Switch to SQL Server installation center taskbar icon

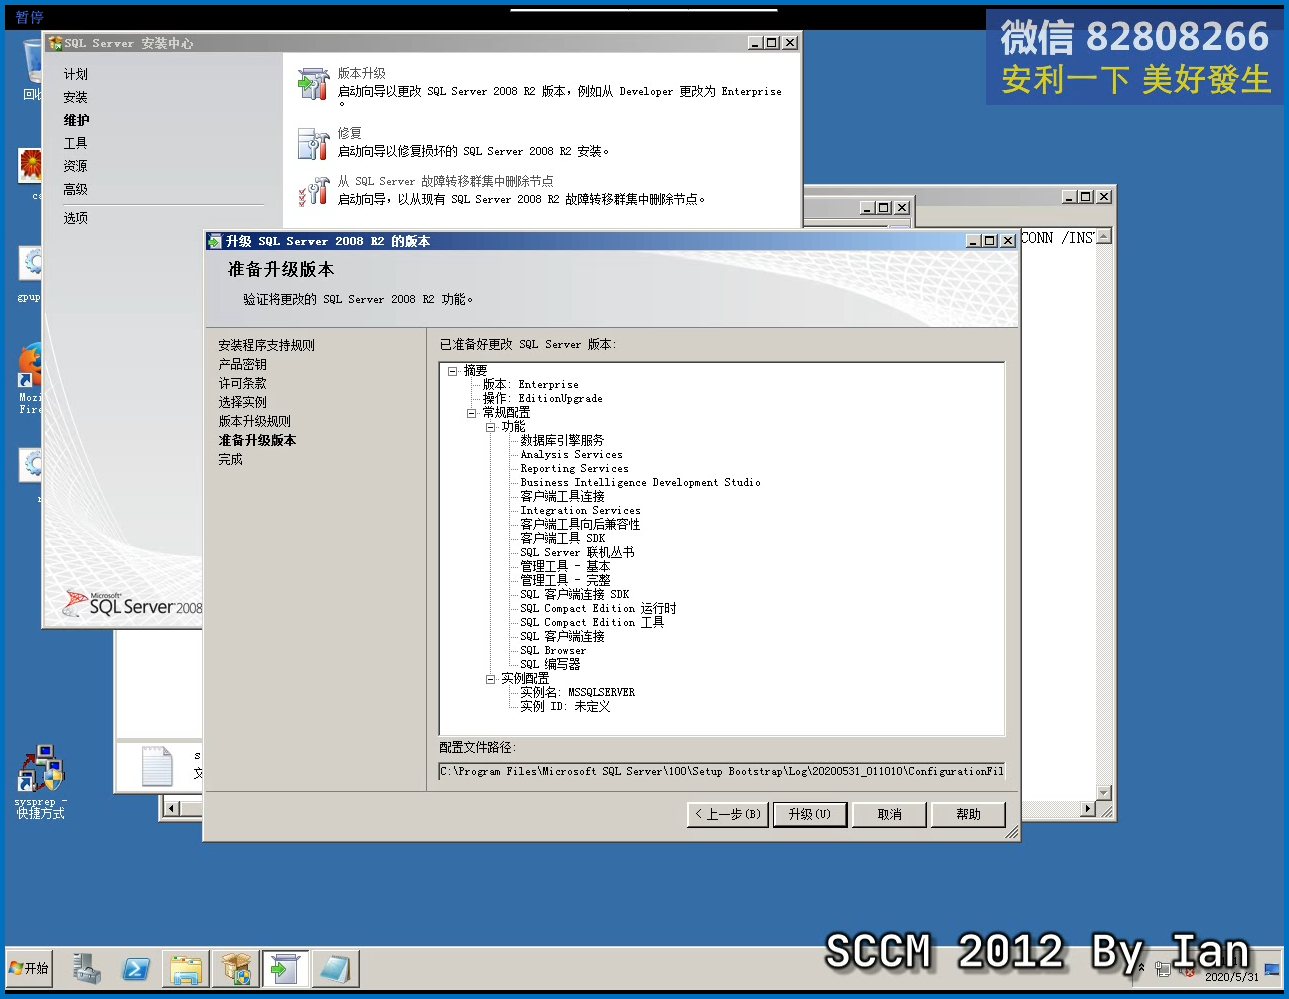(x=236, y=968)
